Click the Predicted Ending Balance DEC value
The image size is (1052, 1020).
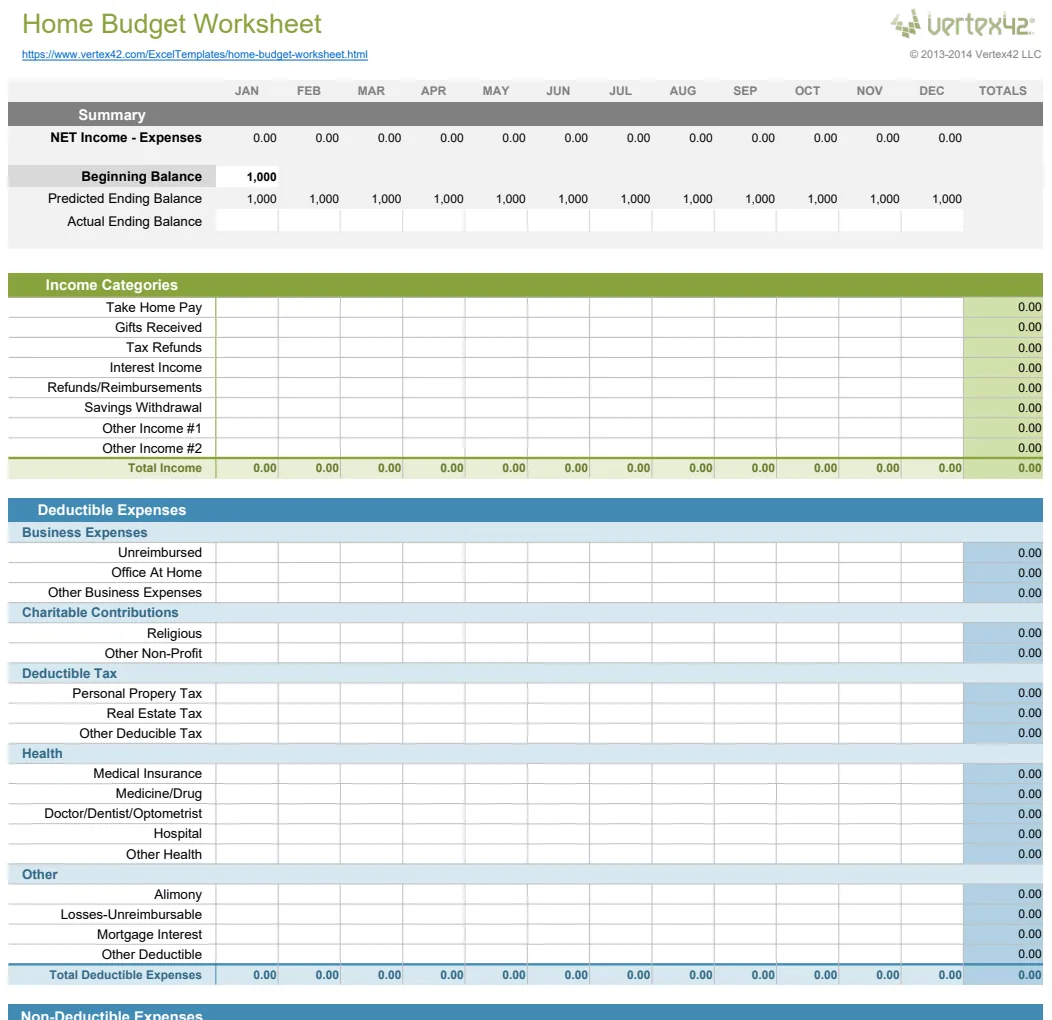(947, 199)
